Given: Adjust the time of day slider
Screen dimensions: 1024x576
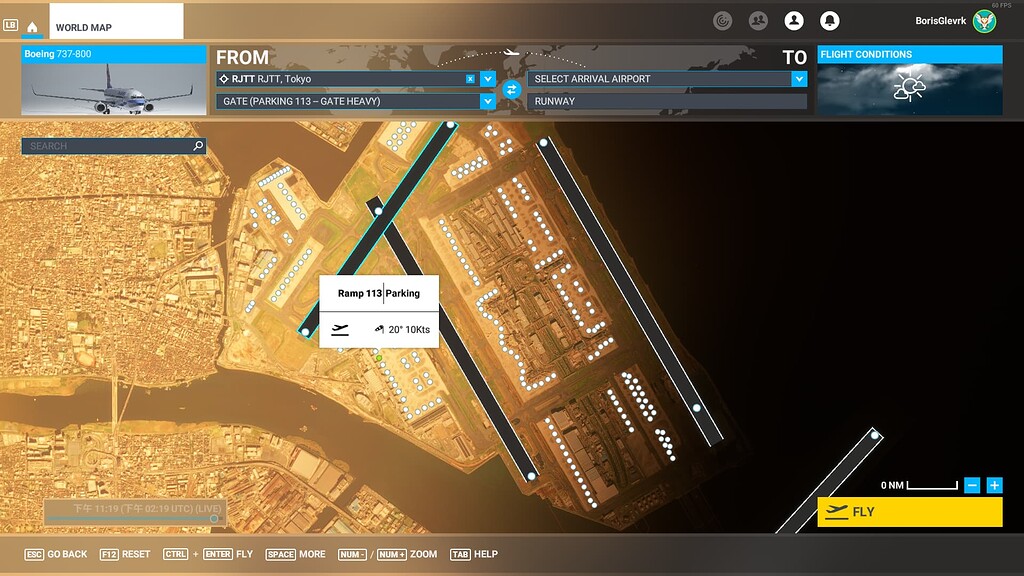Looking at the screenshot, I should tap(134, 519).
